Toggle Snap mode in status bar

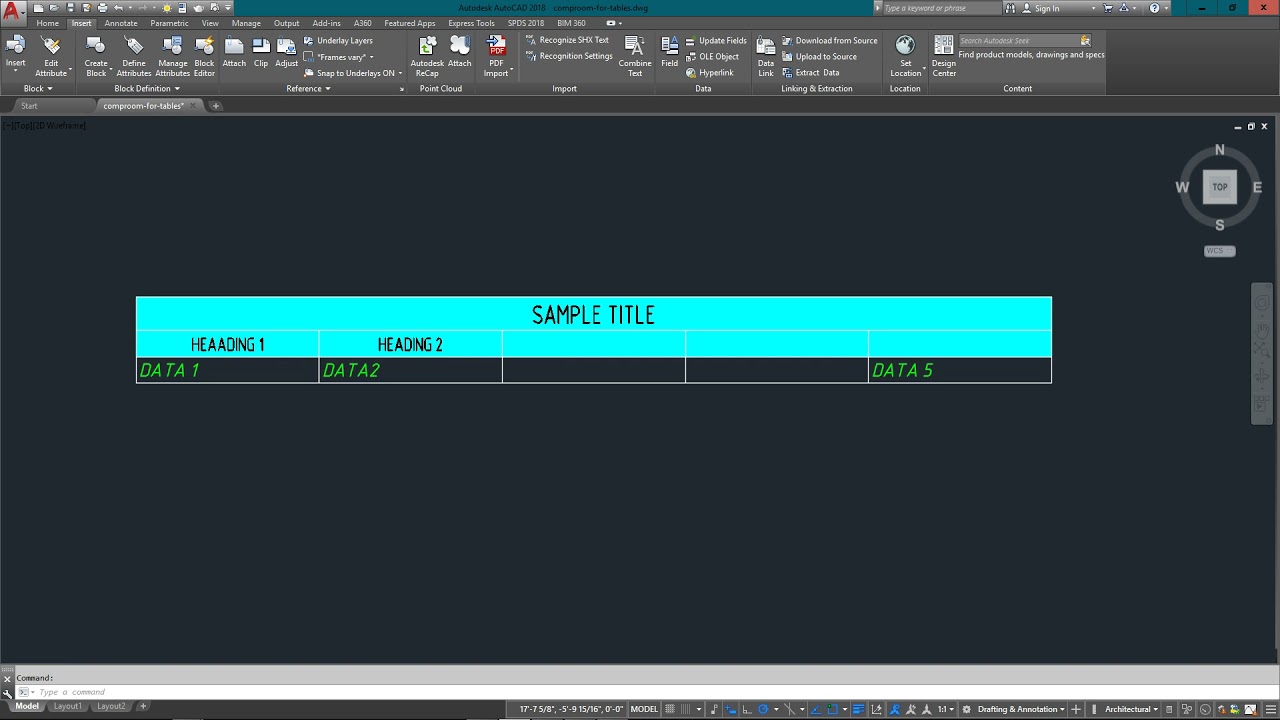coord(686,709)
